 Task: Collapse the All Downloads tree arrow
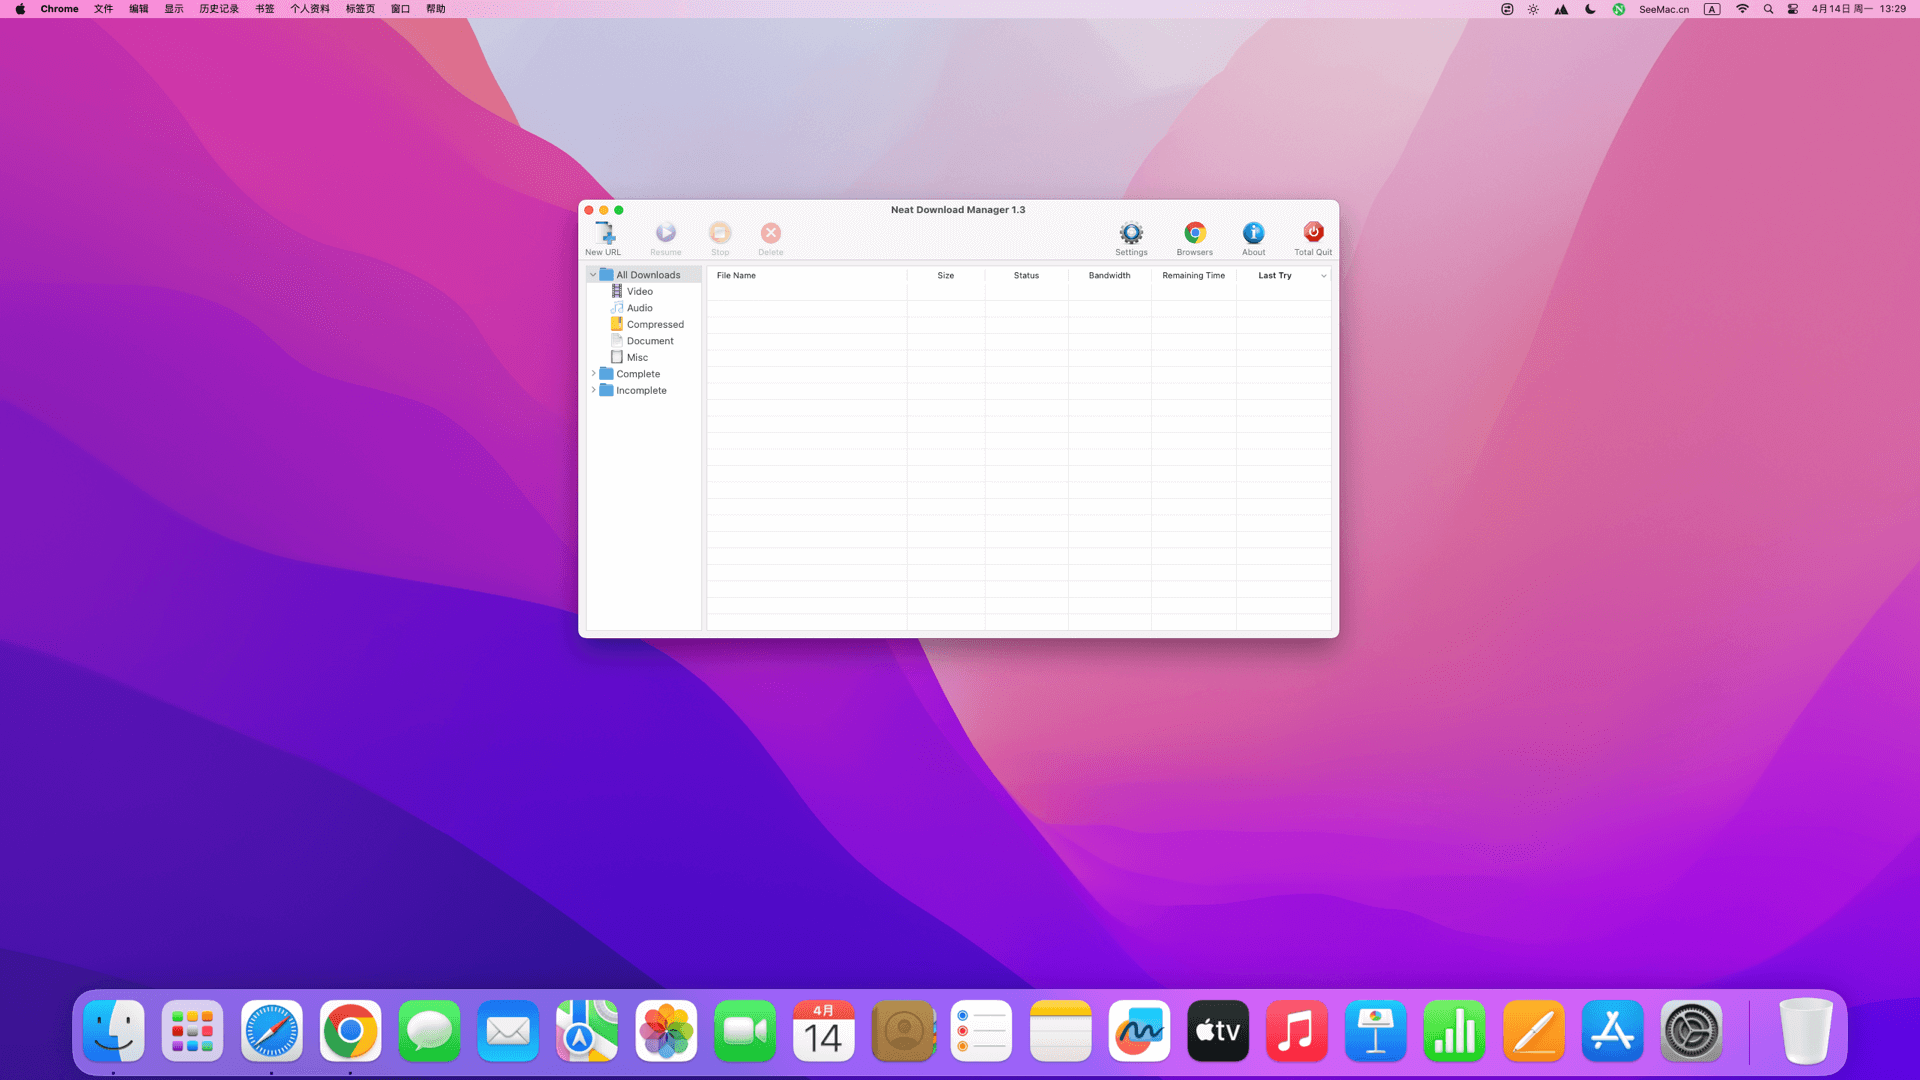pos(593,275)
